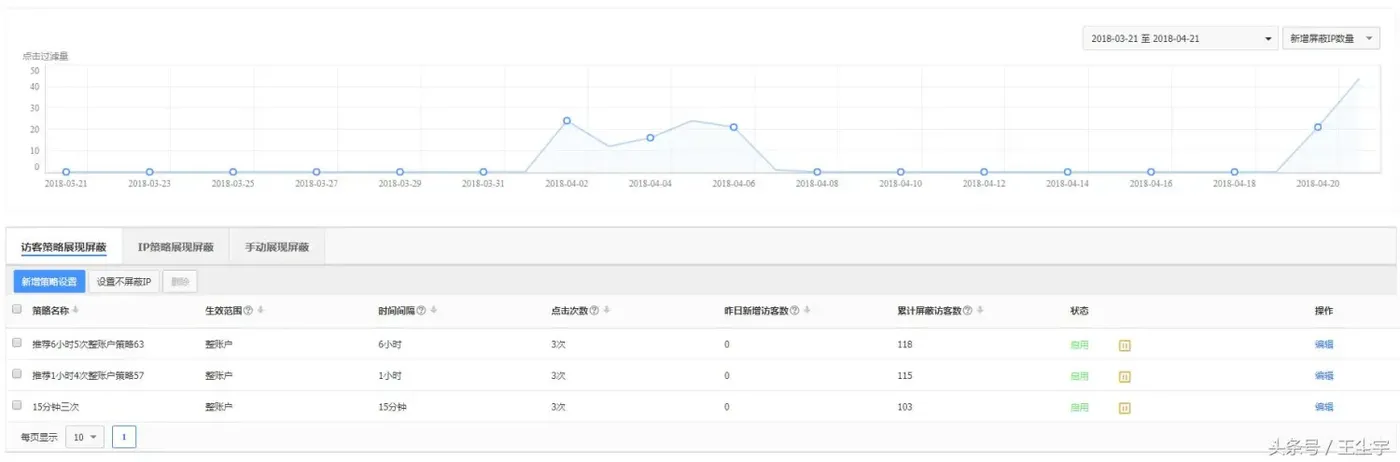Viewport: 1400px width, 462px height.
Task: Open help icon next to 生效范围
Action: coord(248,311)
